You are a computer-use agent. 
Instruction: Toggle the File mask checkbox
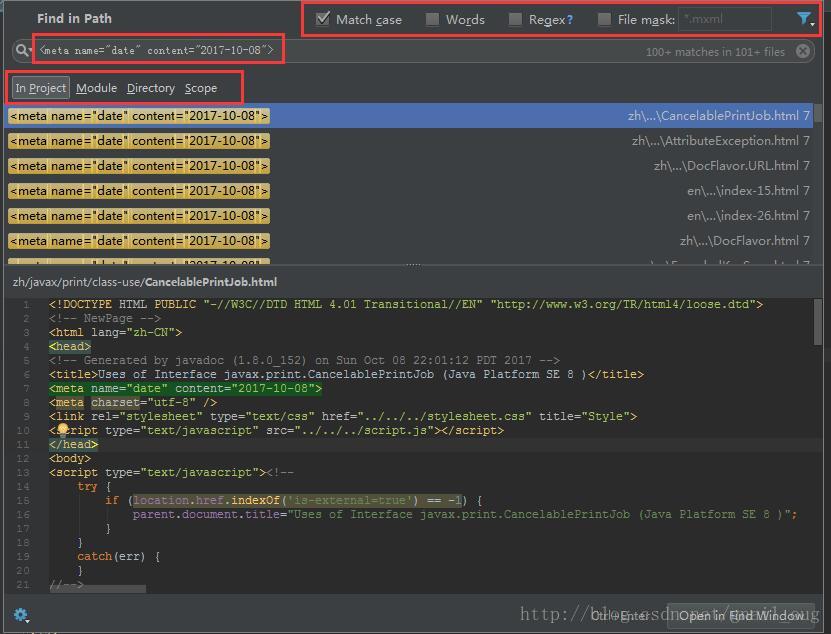(x=604, y=20)
